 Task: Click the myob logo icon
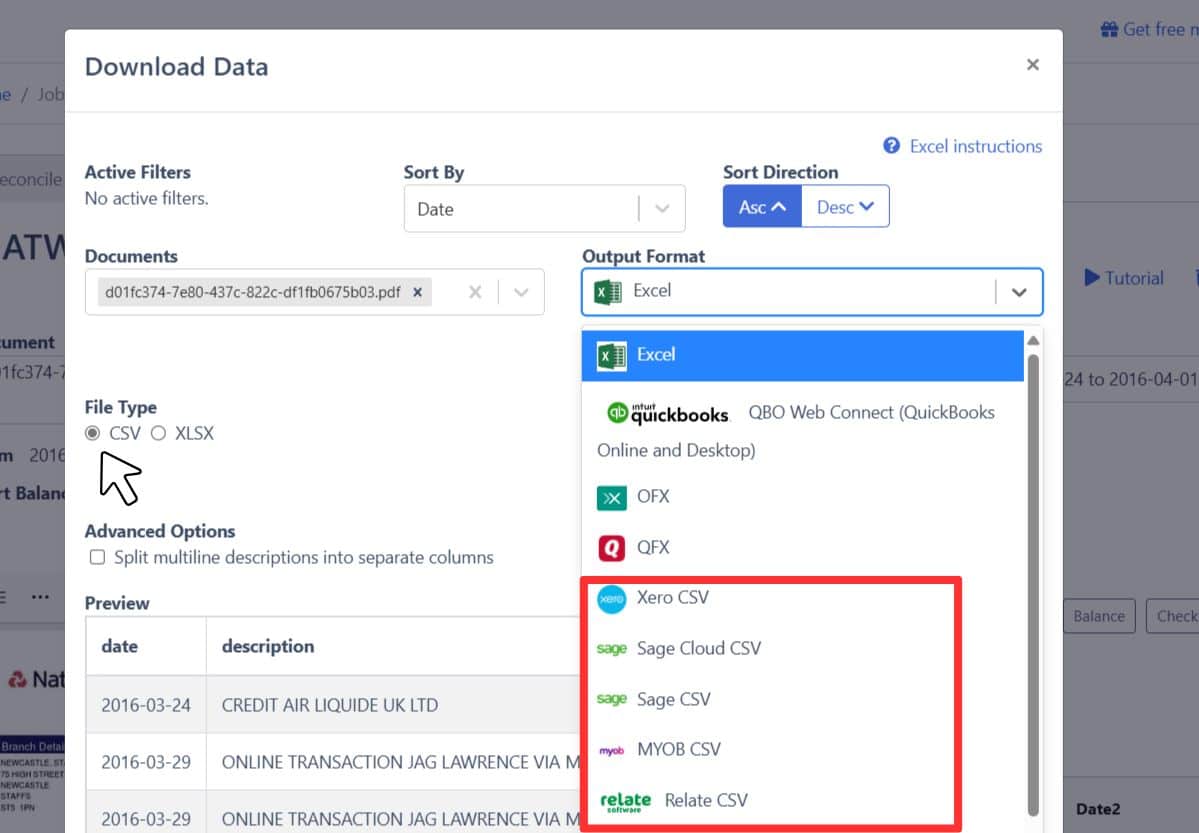(x=612, y=751)
